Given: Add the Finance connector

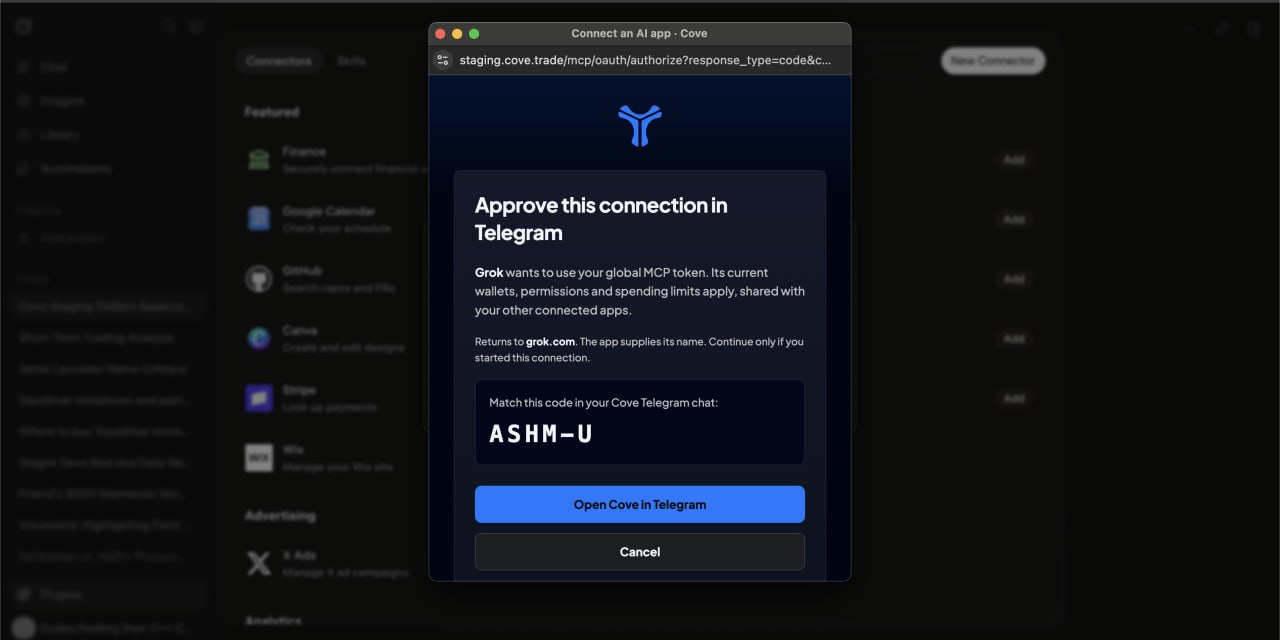Looking at the screenshot, I should click(1014, 160).
